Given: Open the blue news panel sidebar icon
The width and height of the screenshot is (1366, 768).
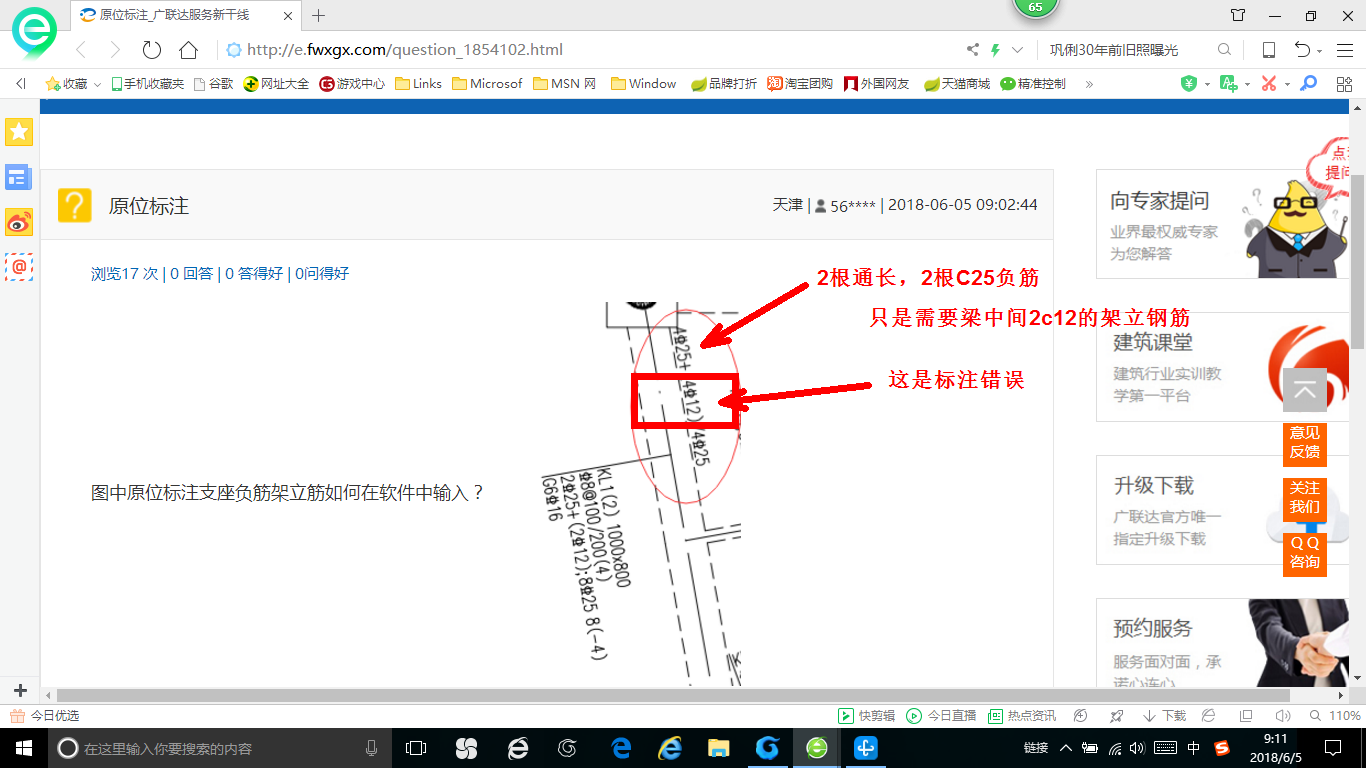Looking at the screenshot, I should pyautogui.click(x=19, y=177).
